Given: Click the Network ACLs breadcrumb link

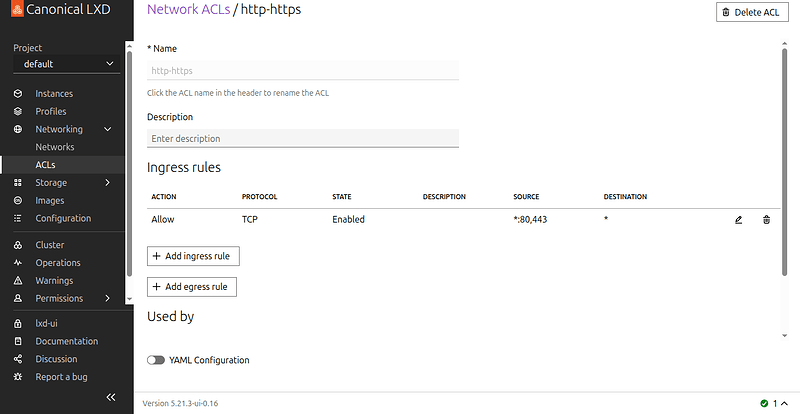Looking at the screenshot, I should (x=187, y=11).
